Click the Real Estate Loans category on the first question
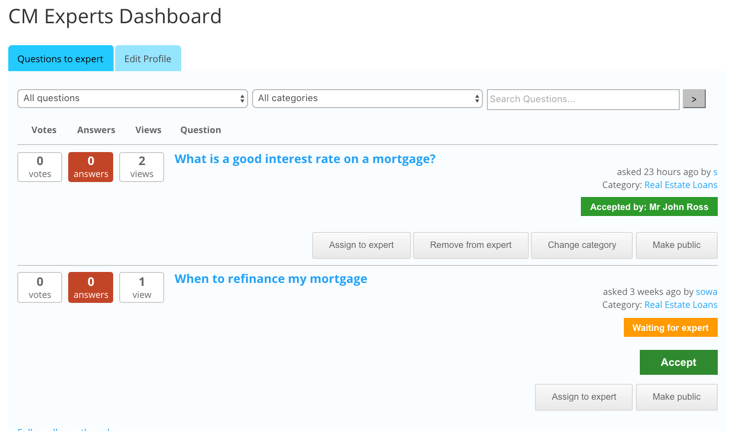The width and height of the screenshot is (733, 431). coord(680,185)
